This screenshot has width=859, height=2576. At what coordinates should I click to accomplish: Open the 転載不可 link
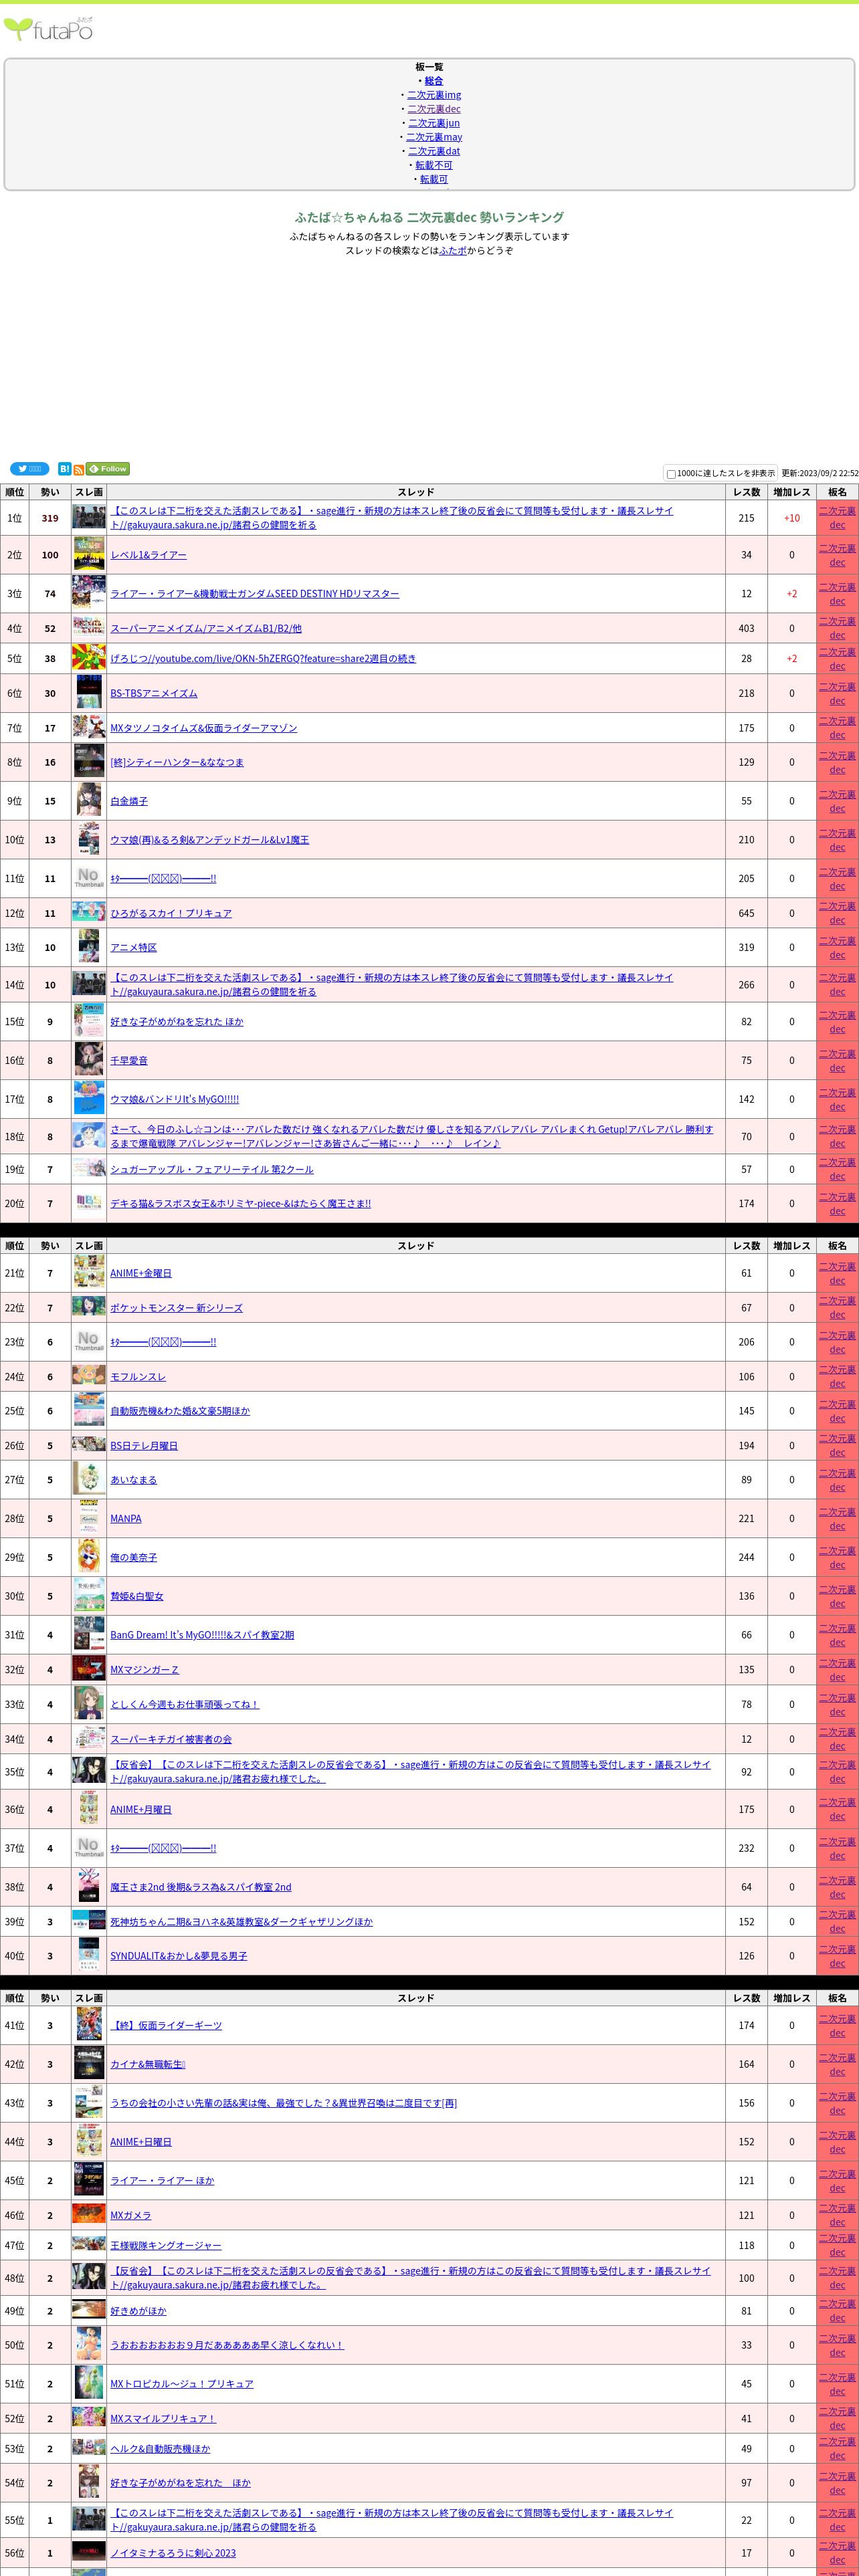[x=434, y=165]
